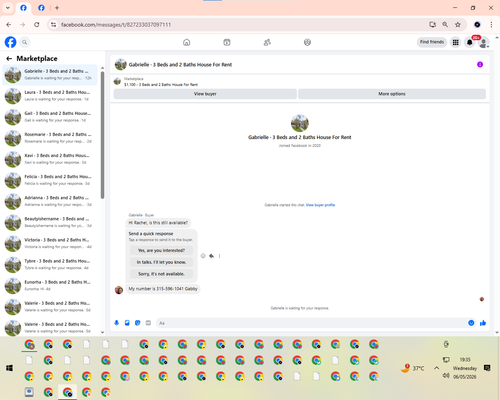Select Gabrielle's conversation in the list
This screenshot has width=500, height=400.
coord(50,75)
